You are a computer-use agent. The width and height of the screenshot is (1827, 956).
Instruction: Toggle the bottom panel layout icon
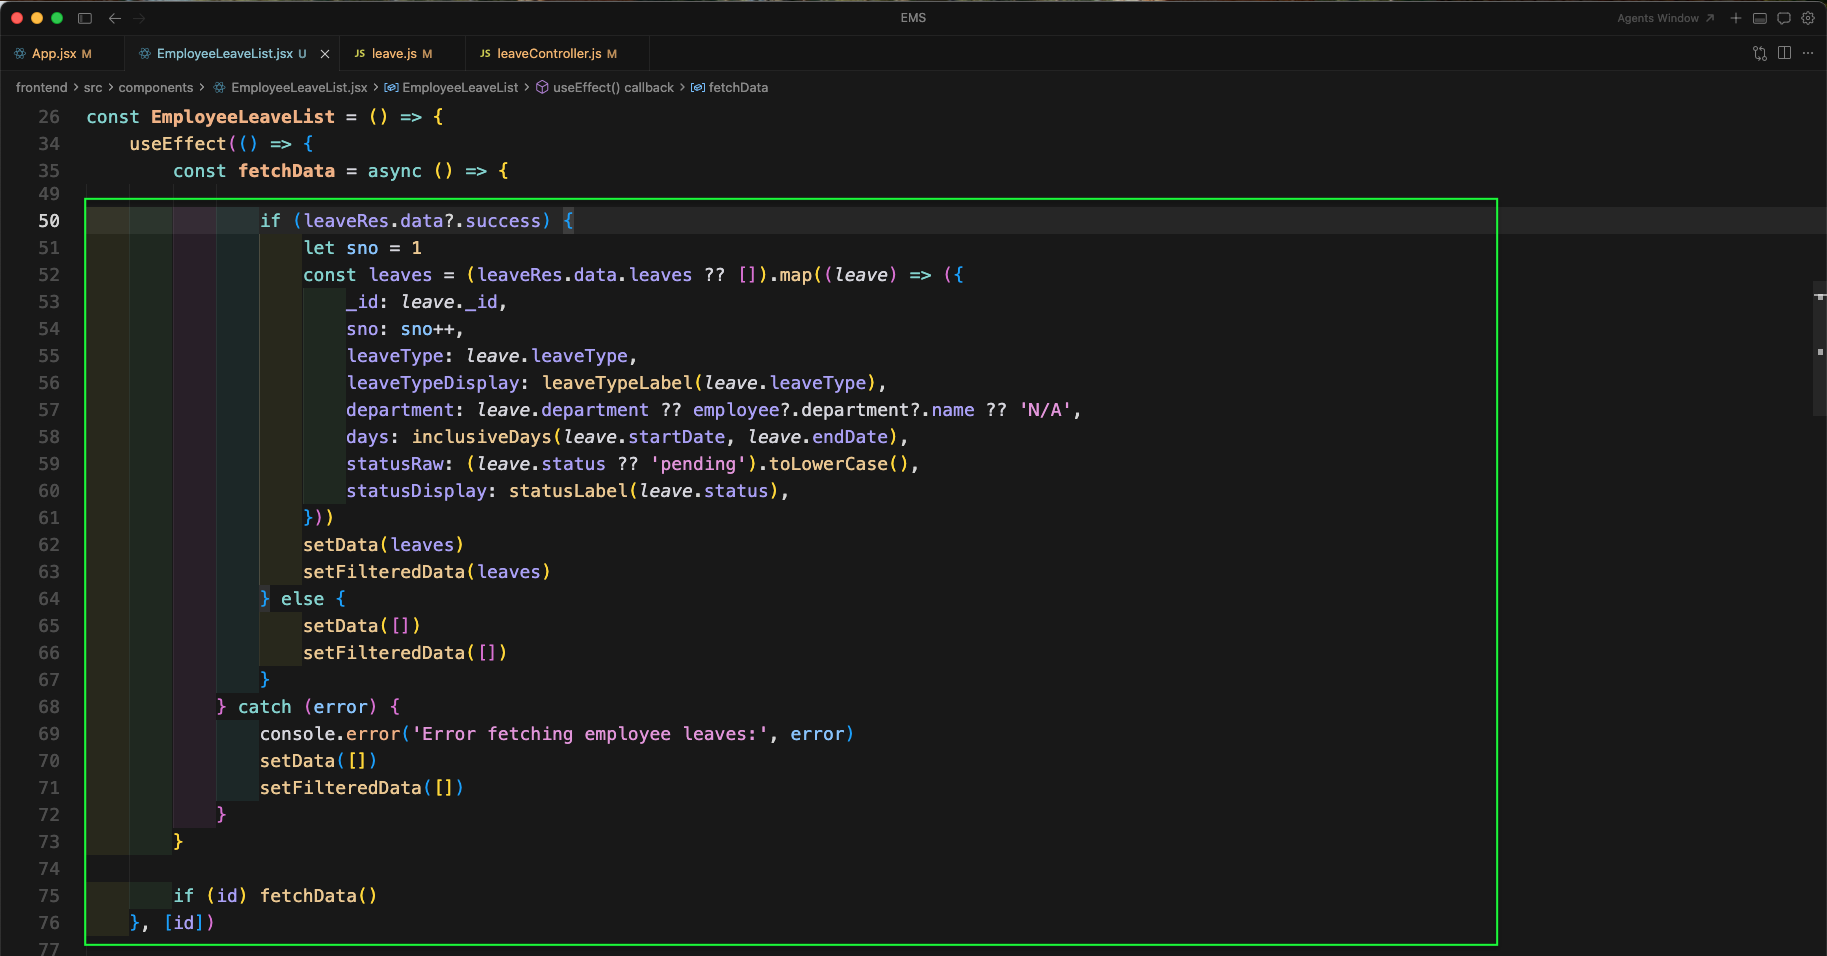click(x=1760, y=18)
